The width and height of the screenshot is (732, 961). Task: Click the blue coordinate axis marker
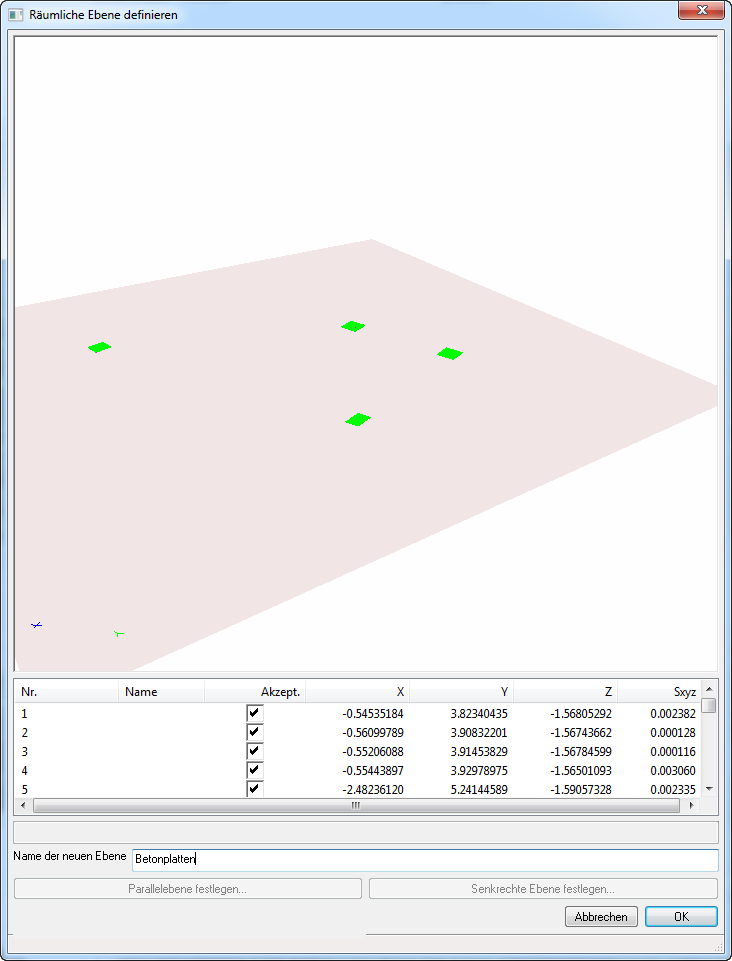click(37, 625)
